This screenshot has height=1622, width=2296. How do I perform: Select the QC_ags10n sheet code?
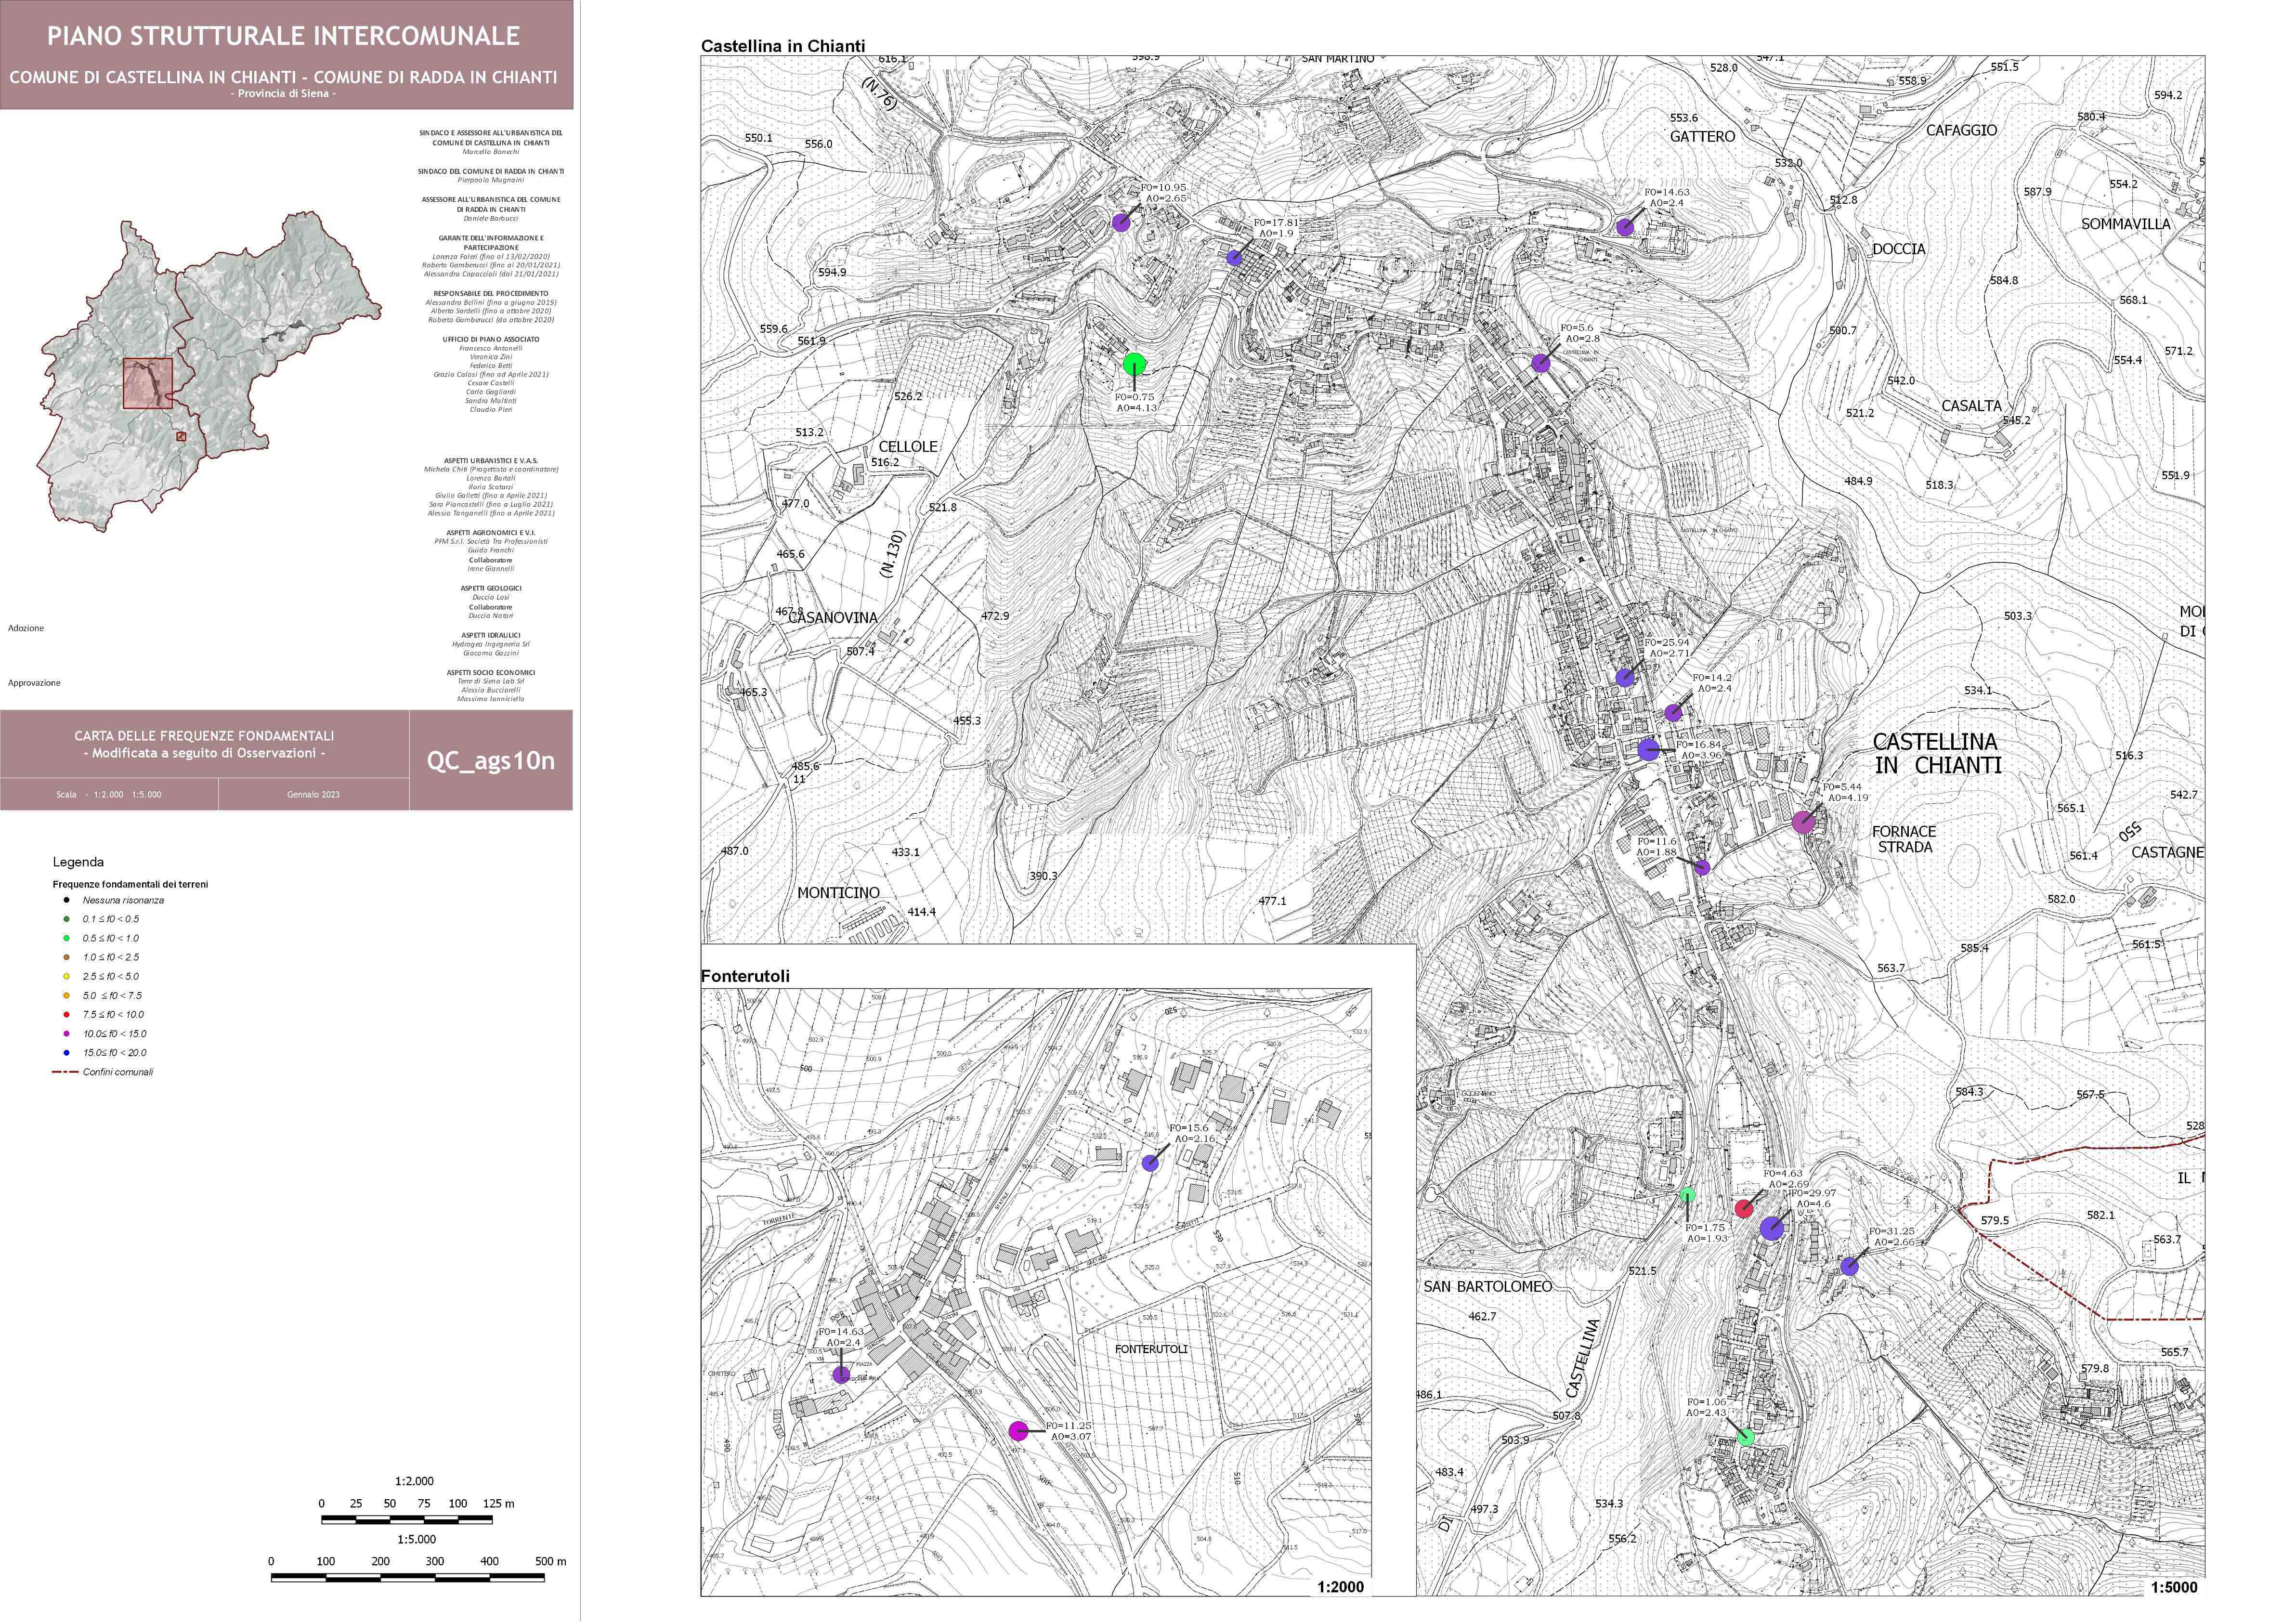[x=490, y=761]
